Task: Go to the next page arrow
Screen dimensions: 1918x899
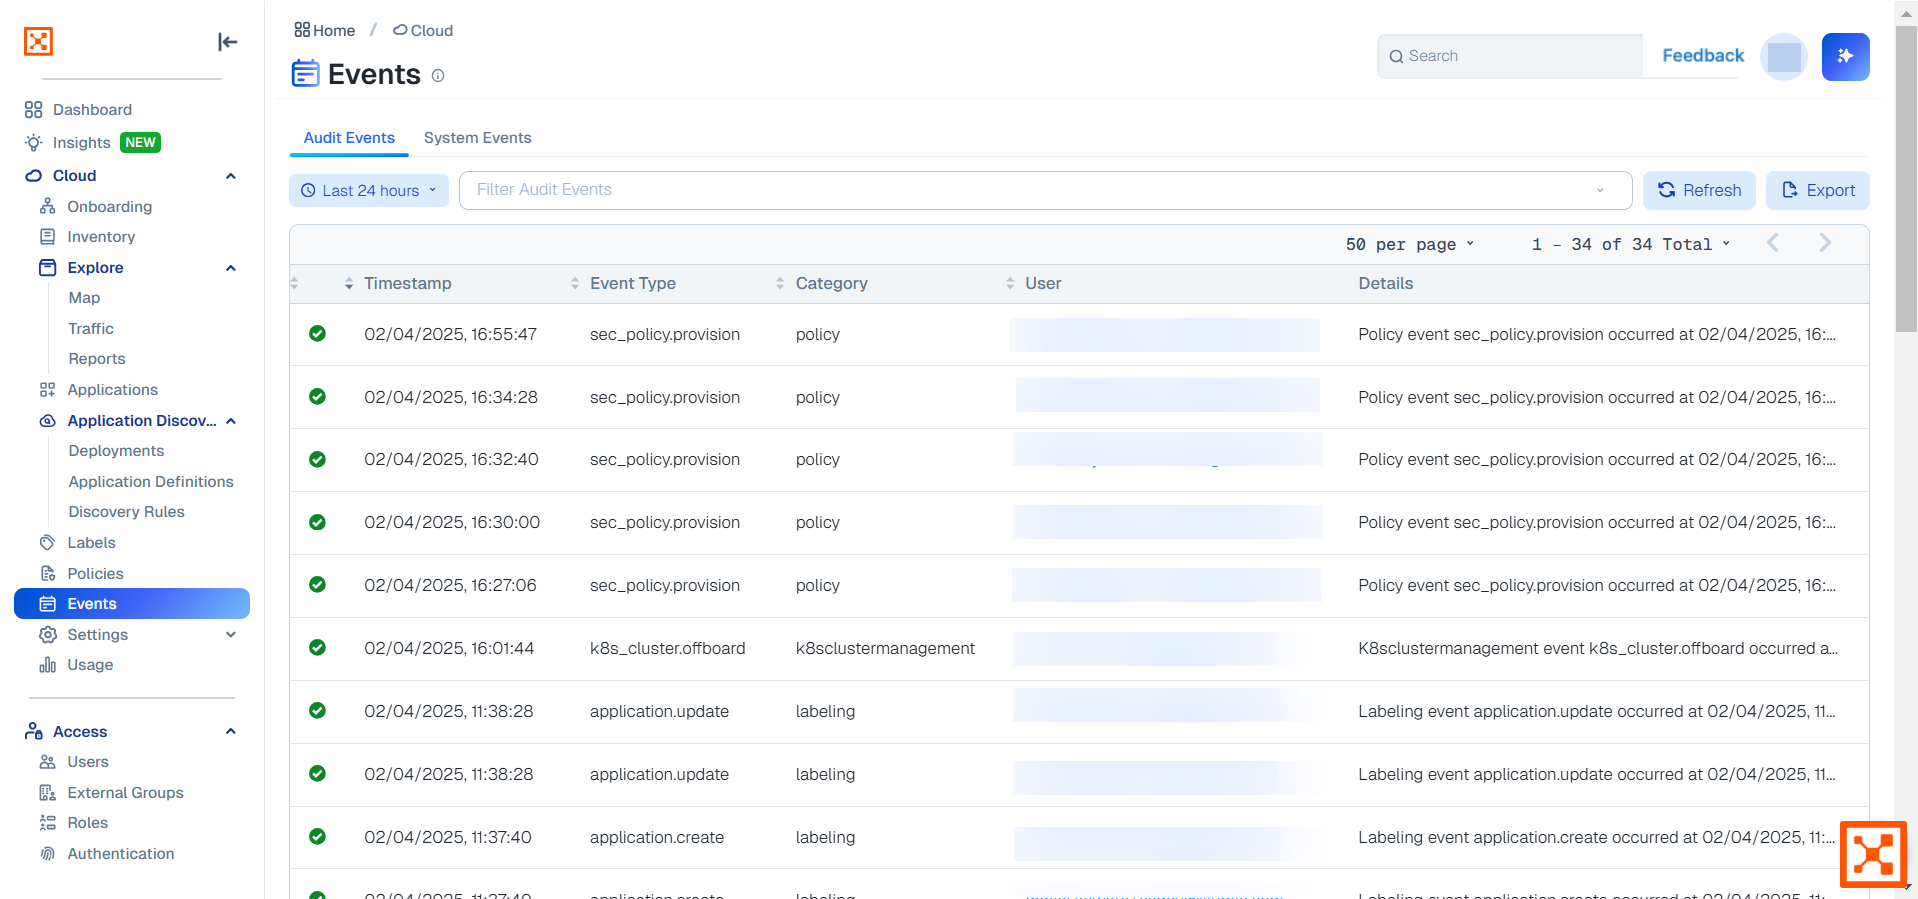Action: [x=1825, y=243]
